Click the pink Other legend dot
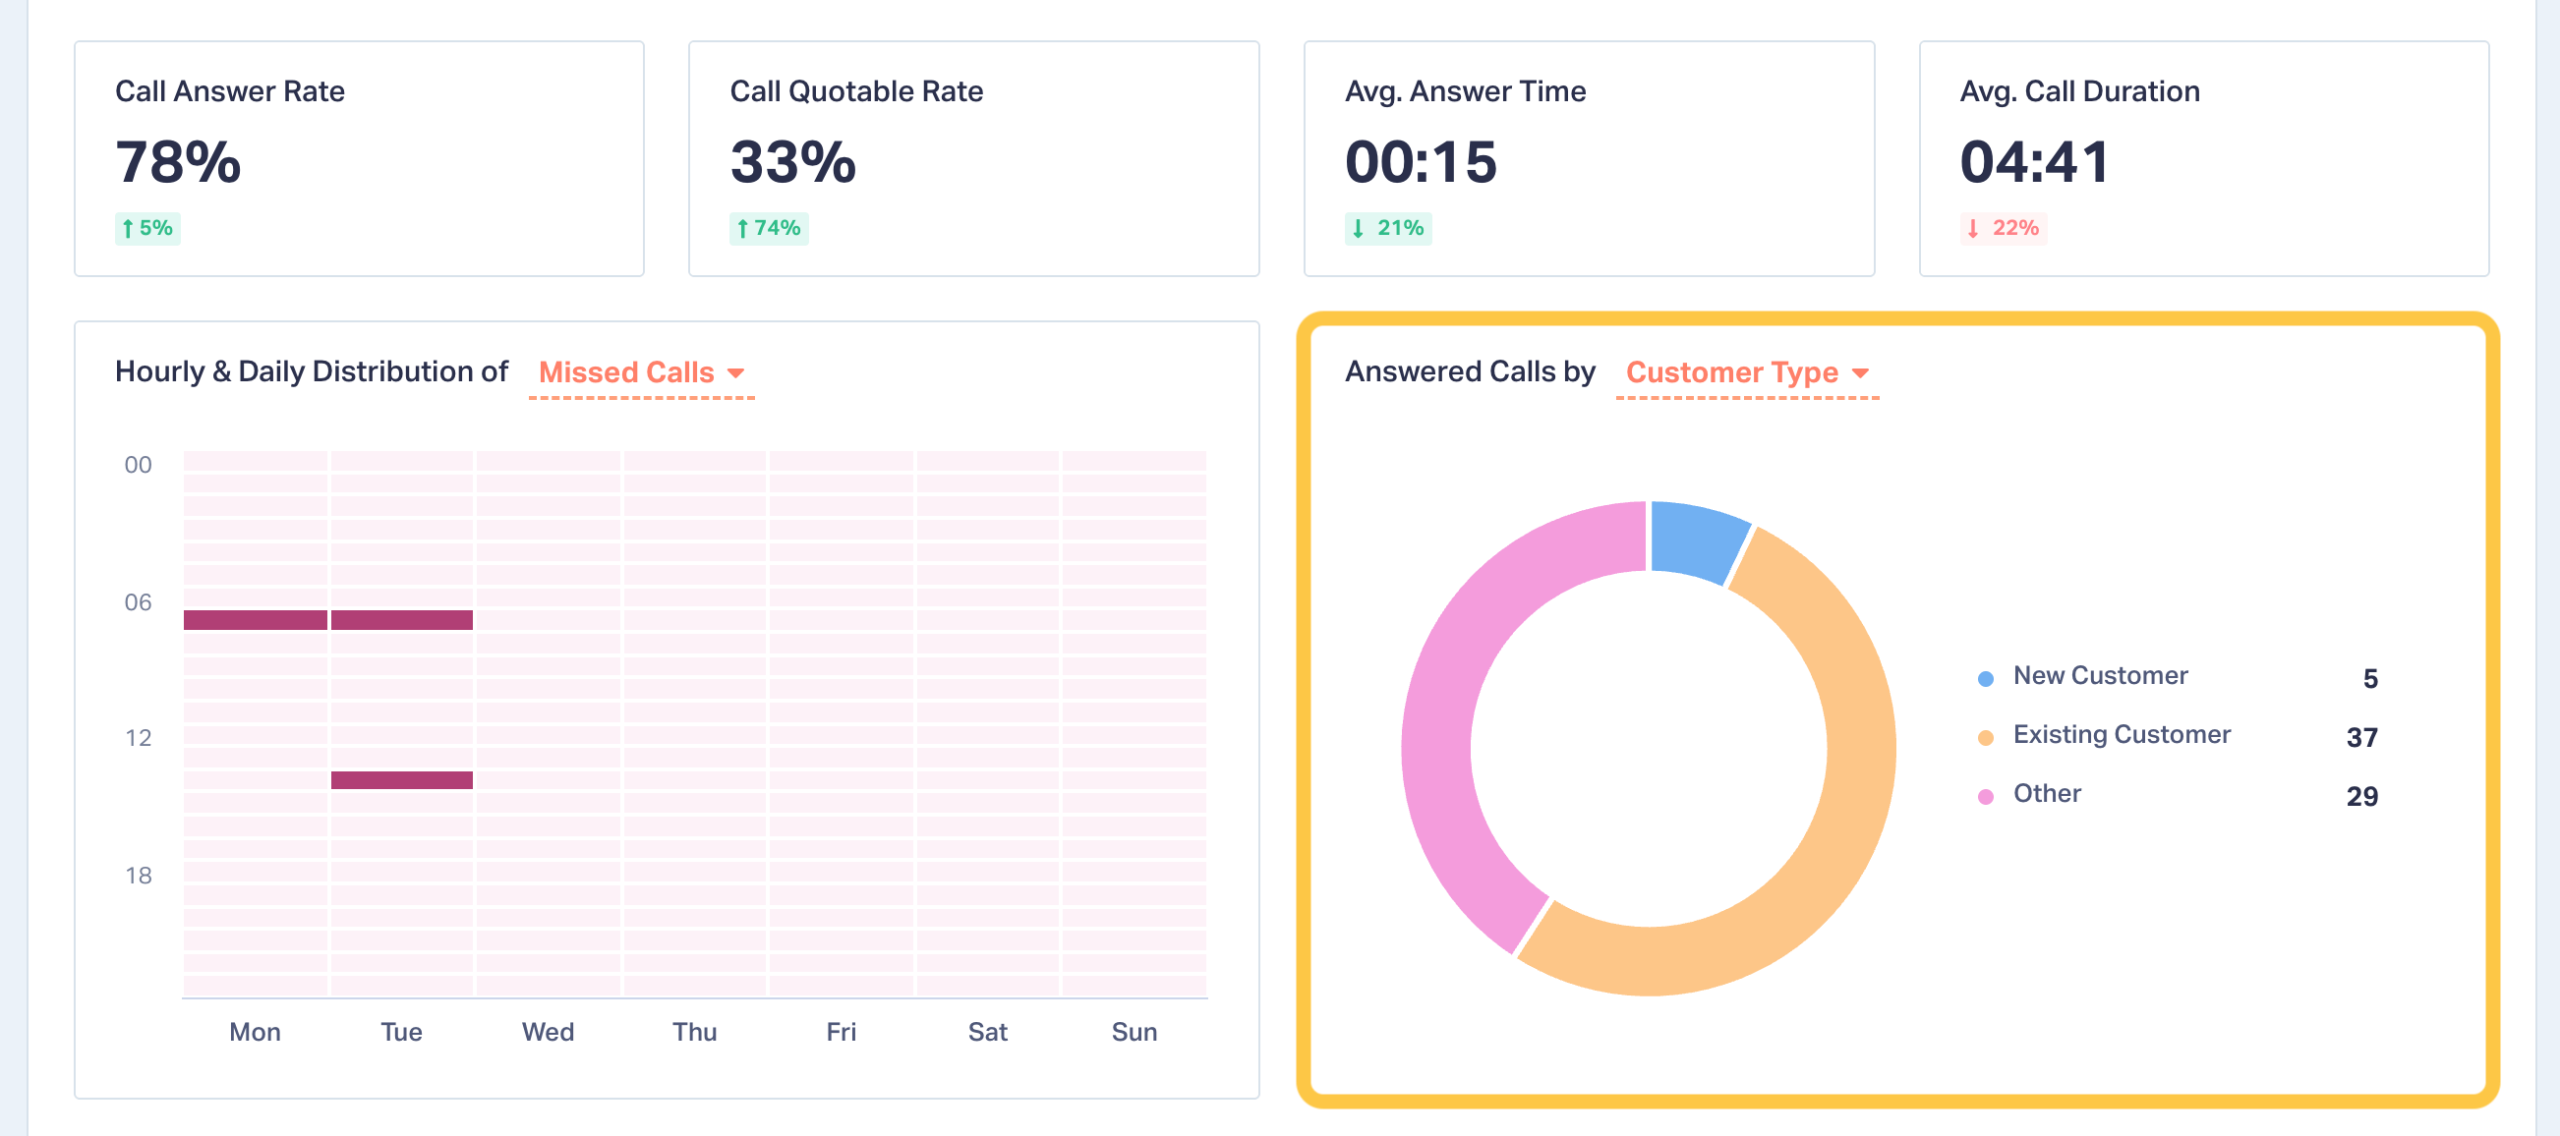The width and height of the screenshot is (2560, 1136). 1986,797
